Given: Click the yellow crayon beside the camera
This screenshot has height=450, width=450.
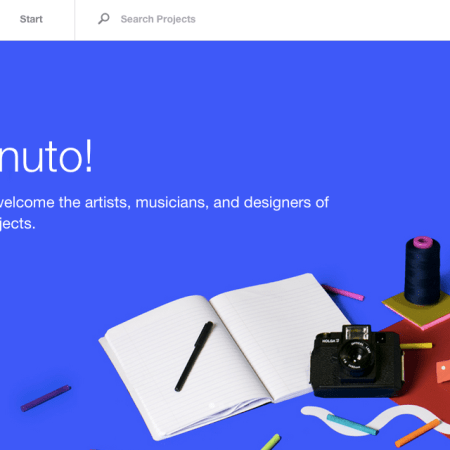Looking at the screenshot, I should click(x=416, y=346).
